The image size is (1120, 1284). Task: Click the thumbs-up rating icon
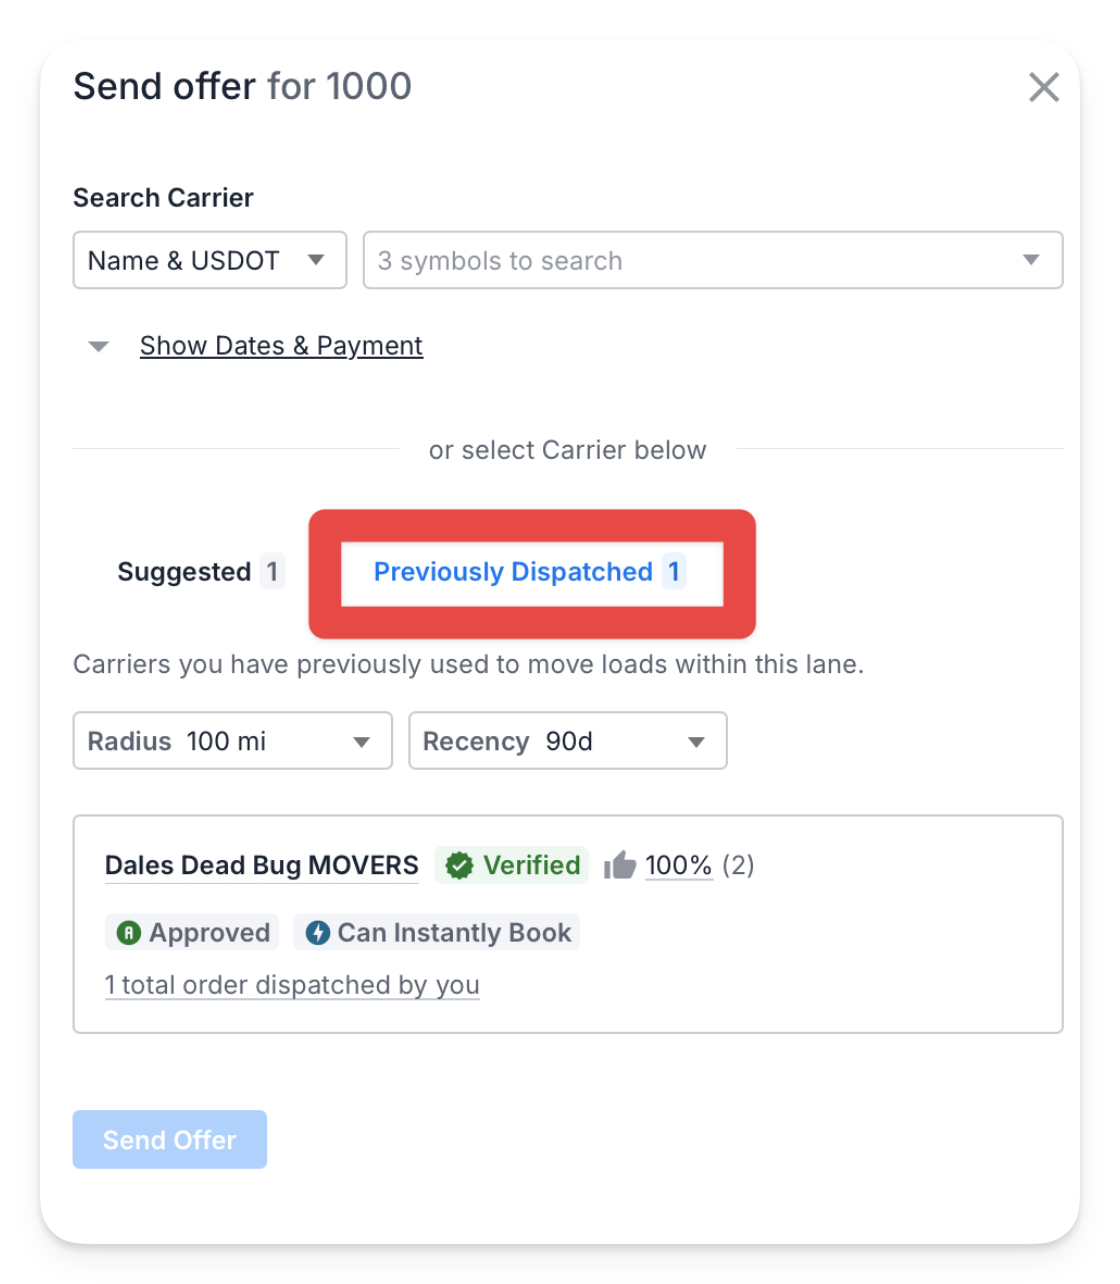620,865
